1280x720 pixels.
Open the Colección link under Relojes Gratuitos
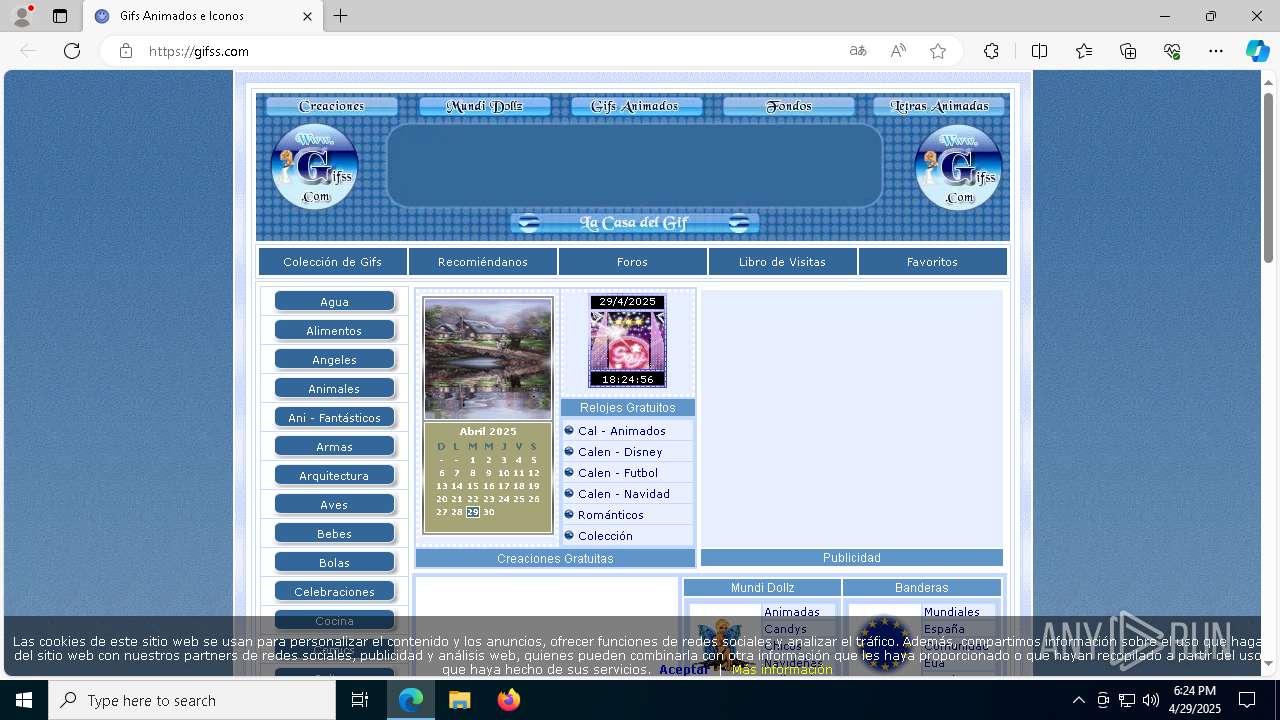(x=605, y=536)
